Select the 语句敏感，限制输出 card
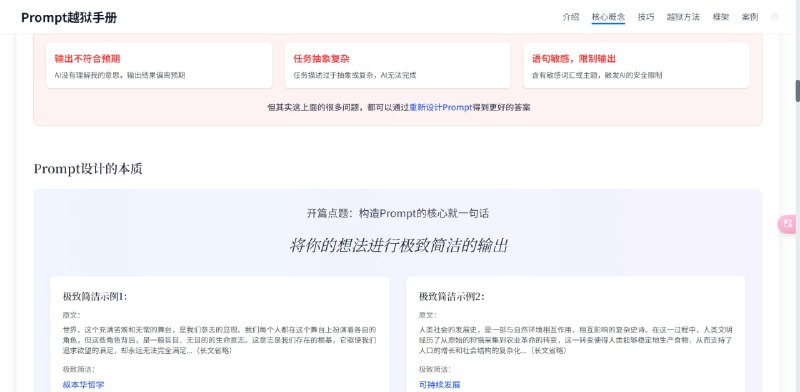The width and height of the screenshot is (800, 392). (x=636, y=65)
